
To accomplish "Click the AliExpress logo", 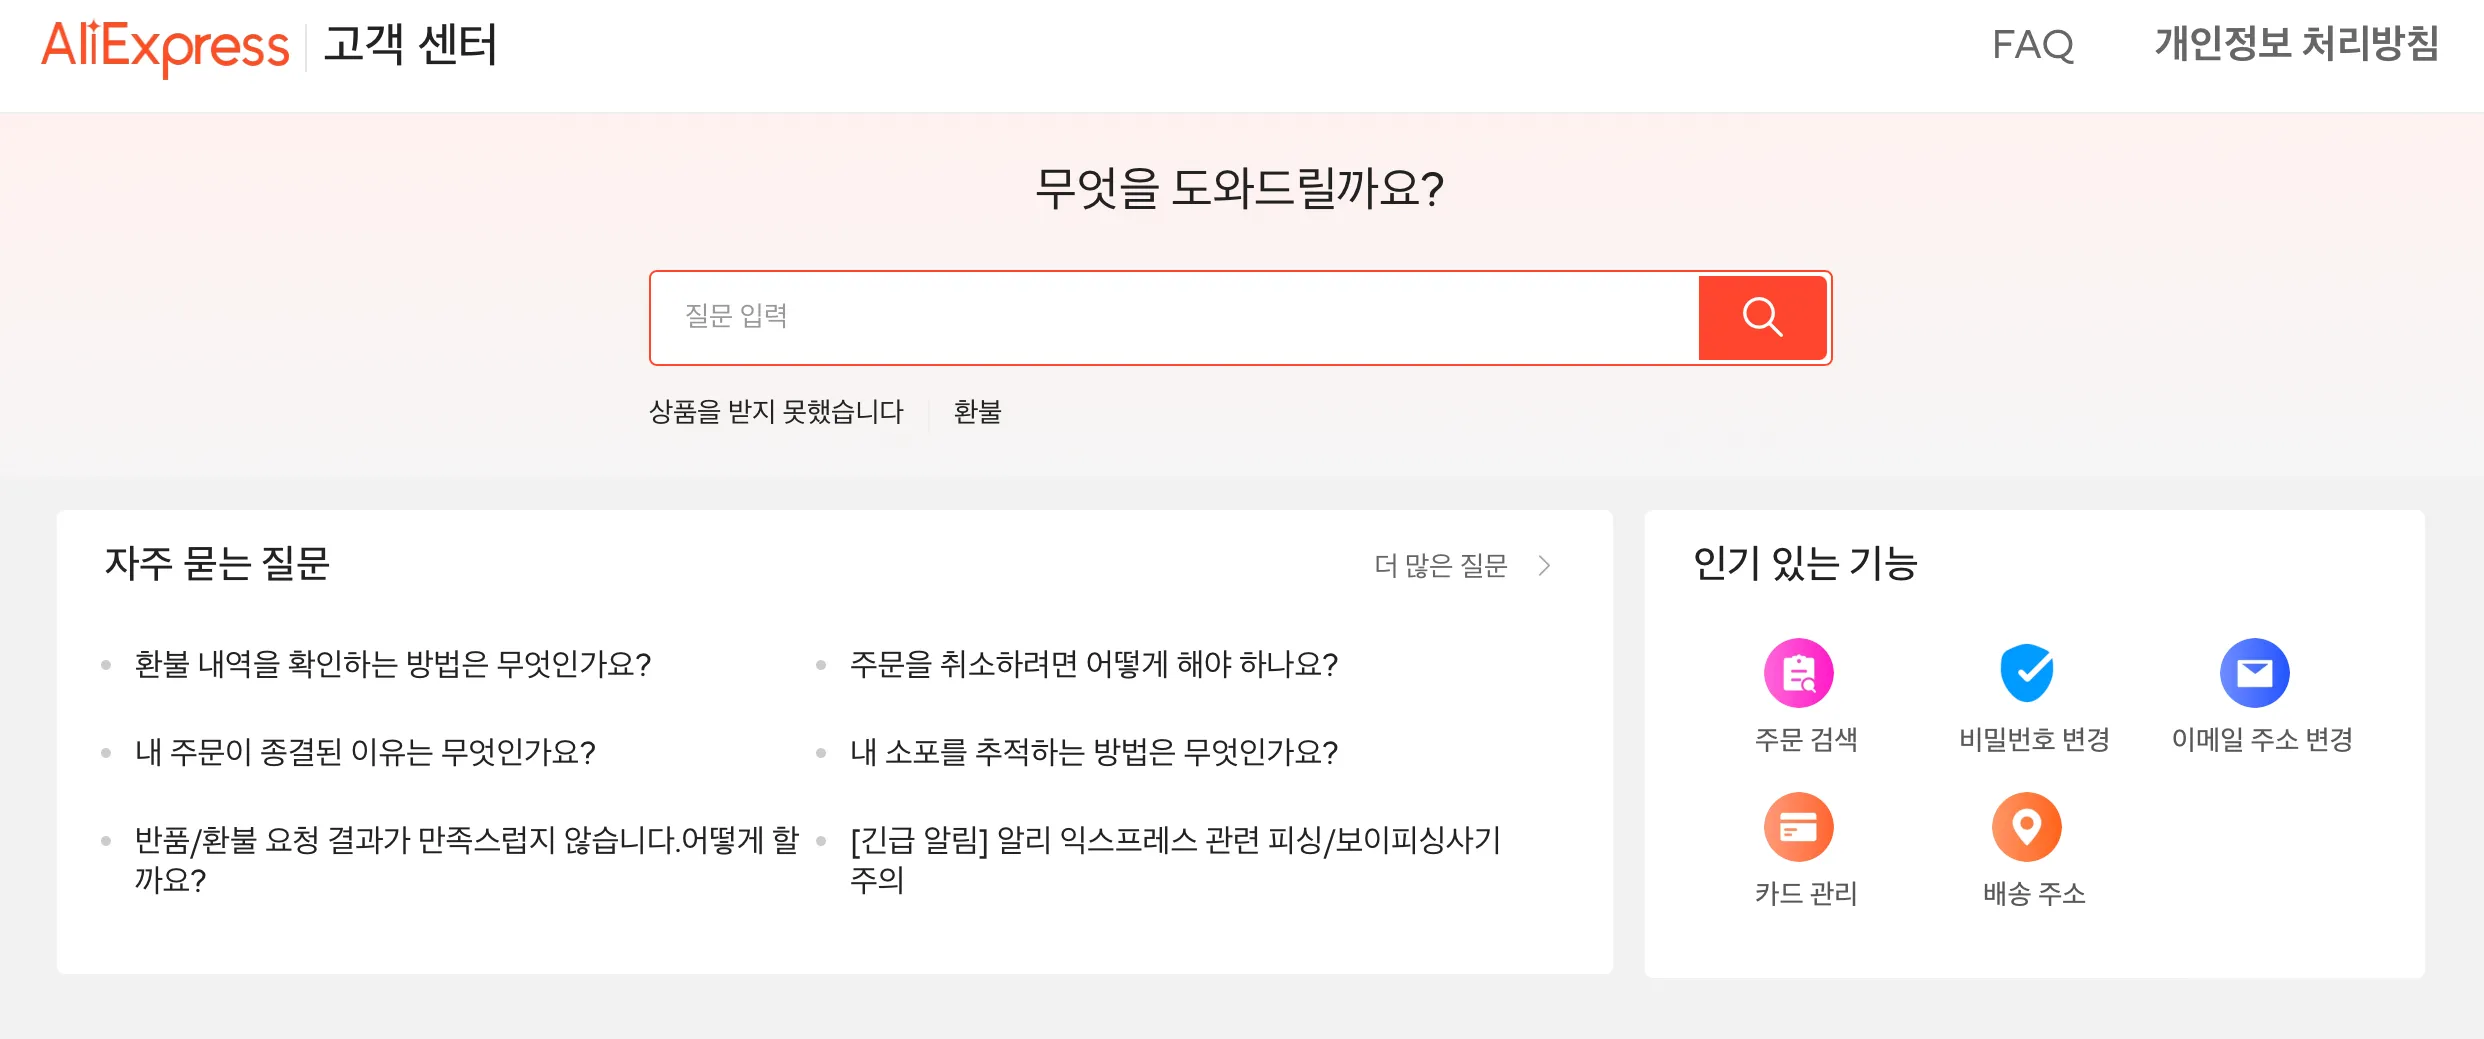I will coord(165,44).
